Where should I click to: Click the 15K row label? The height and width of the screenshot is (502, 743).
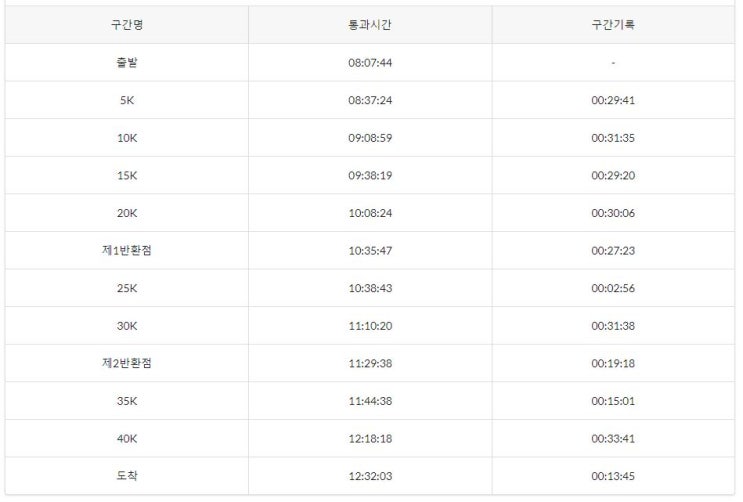point(127,175)
